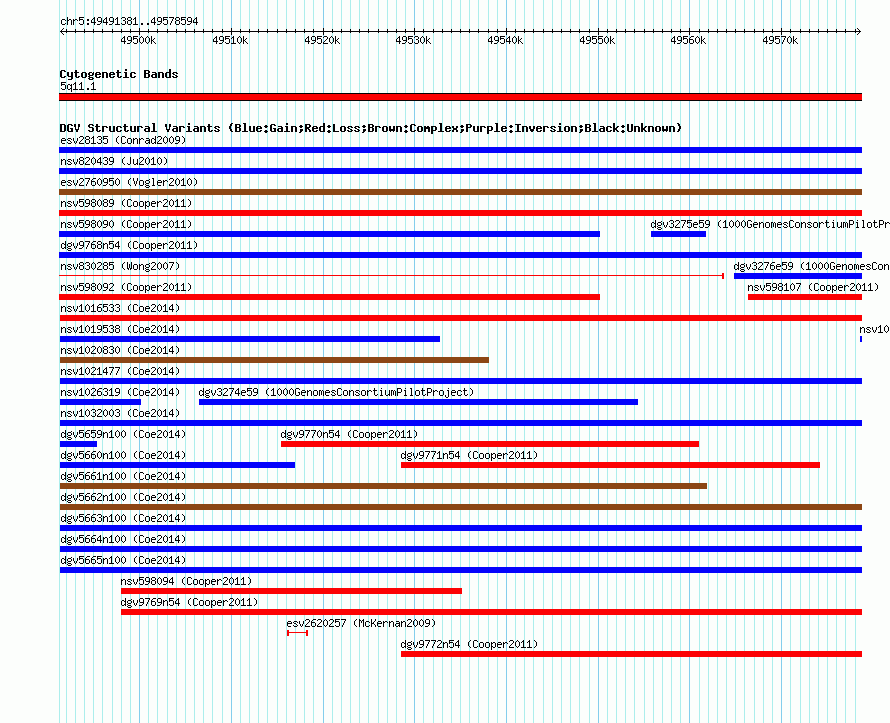Screen dimensions: 890x723
Task: Open the nsv1019538 (Coe2014) label
Action: coord(120,329)
